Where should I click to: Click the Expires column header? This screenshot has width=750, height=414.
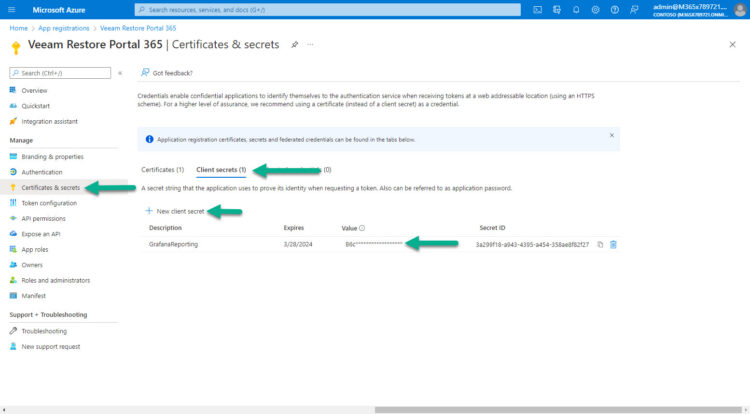tap(294, 228)
